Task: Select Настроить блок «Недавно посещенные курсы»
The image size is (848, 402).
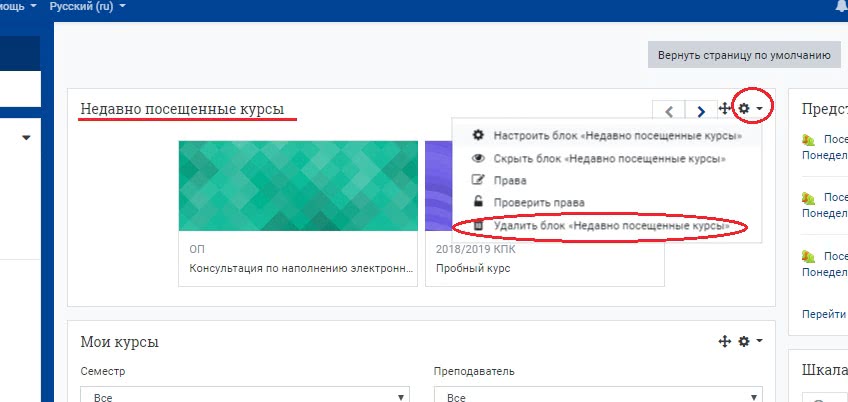Action: point(616,135)
